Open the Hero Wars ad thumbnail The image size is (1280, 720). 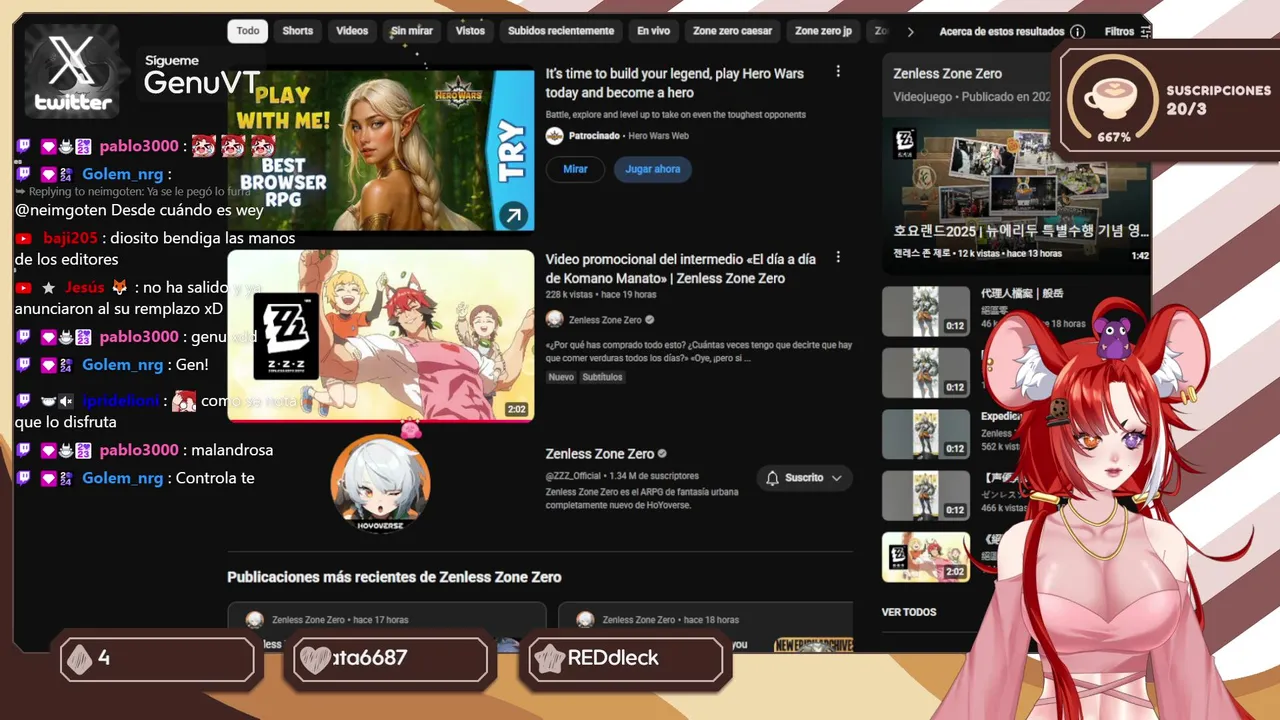[381, 148]
